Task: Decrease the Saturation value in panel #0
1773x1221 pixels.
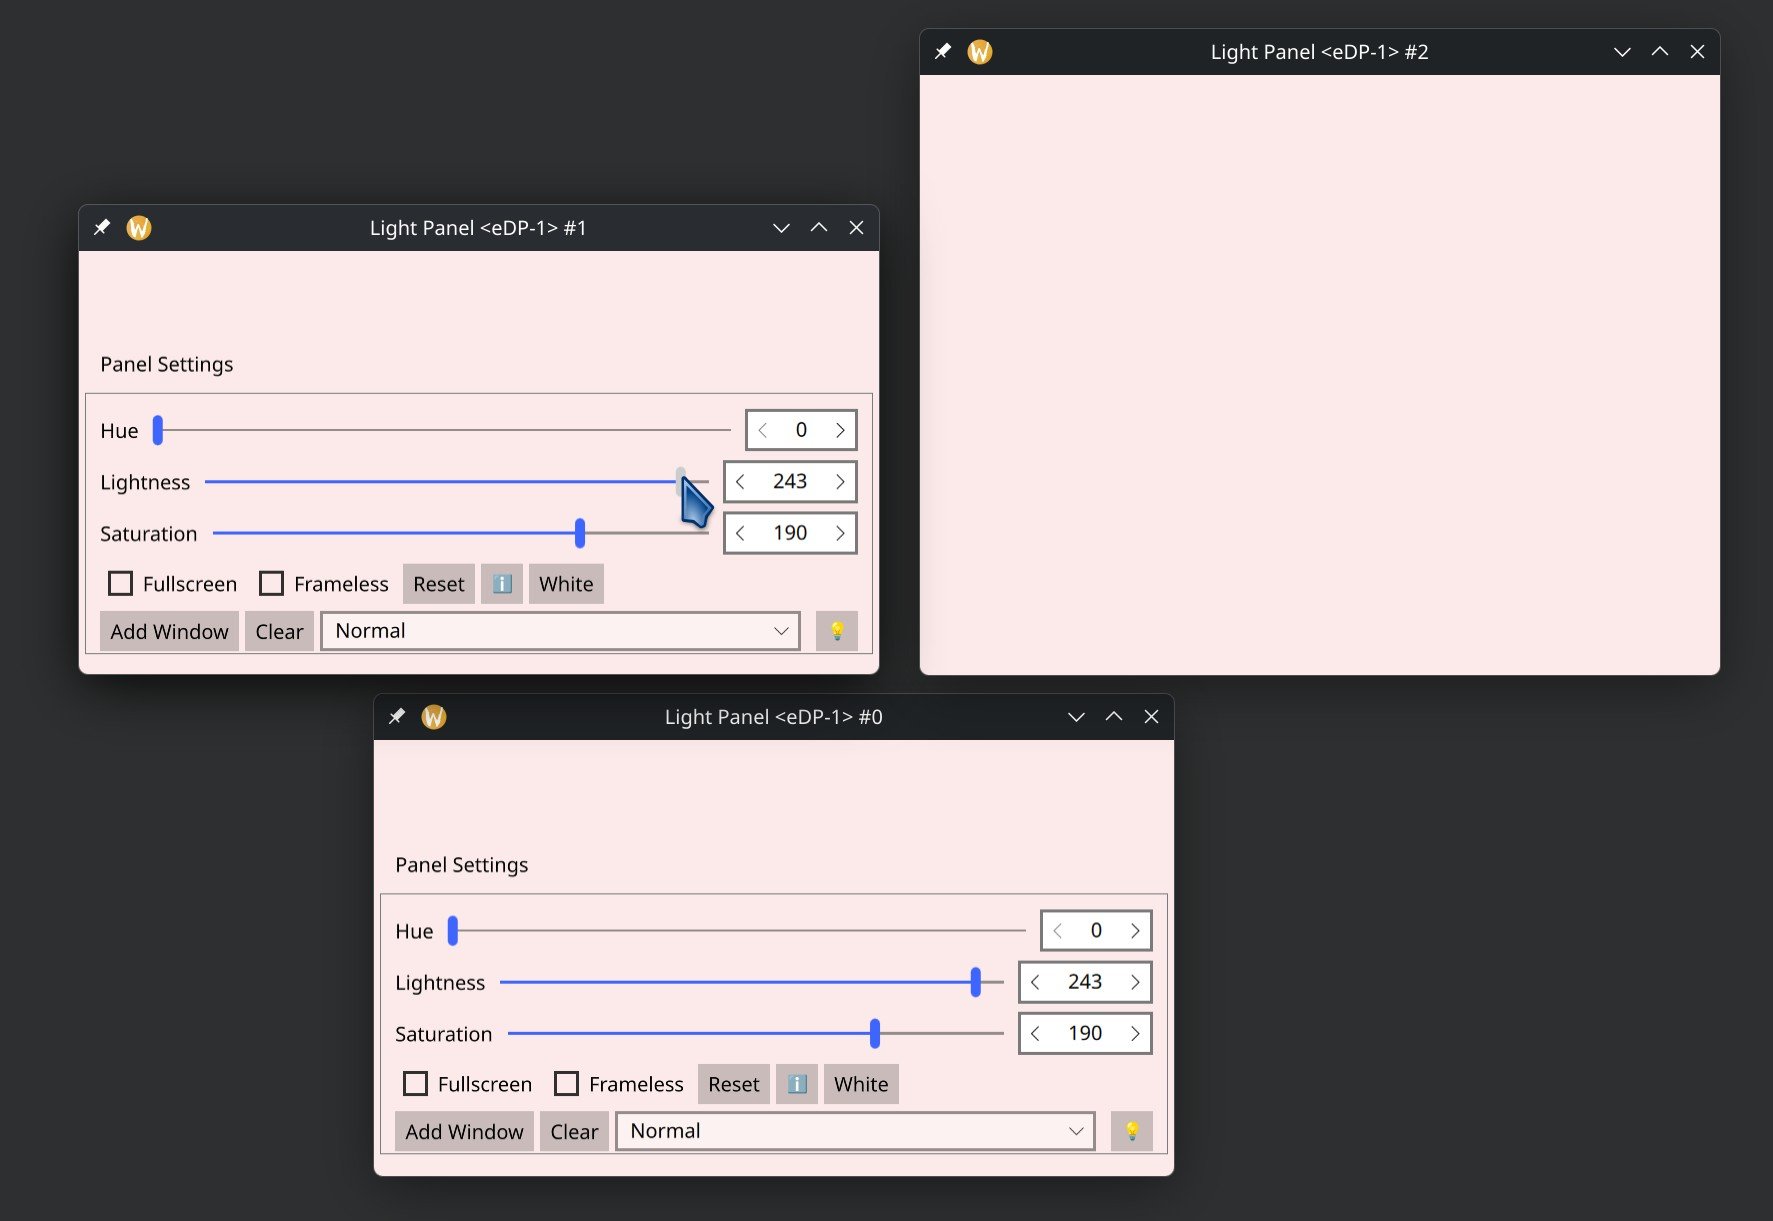Action: [1036, 1033]
